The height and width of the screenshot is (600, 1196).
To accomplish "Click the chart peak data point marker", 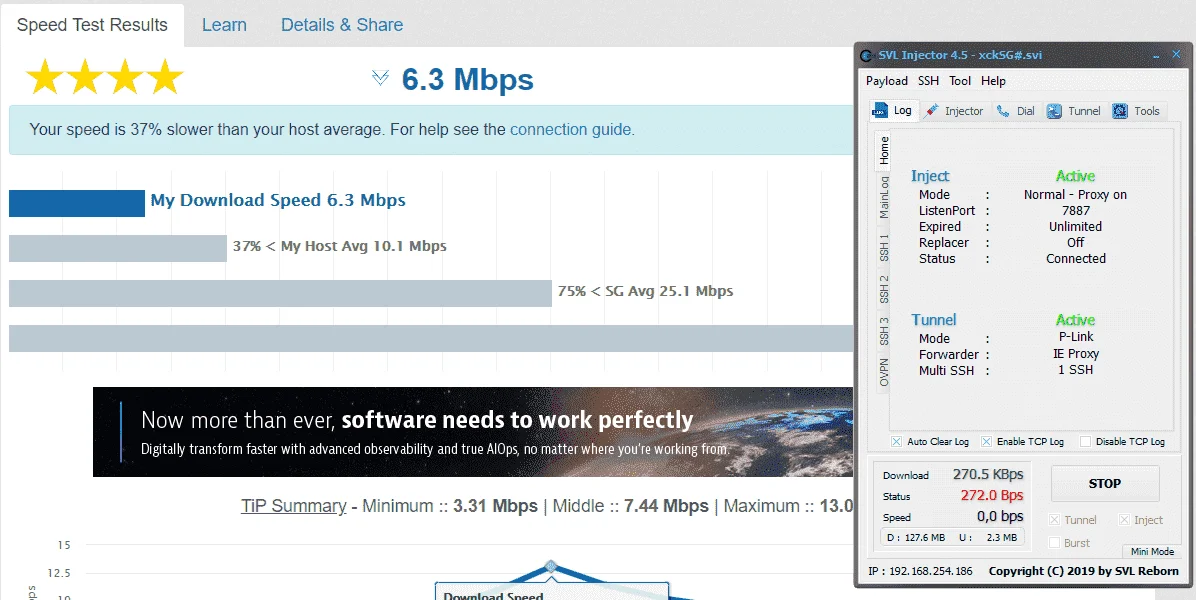I will point(550,566).
